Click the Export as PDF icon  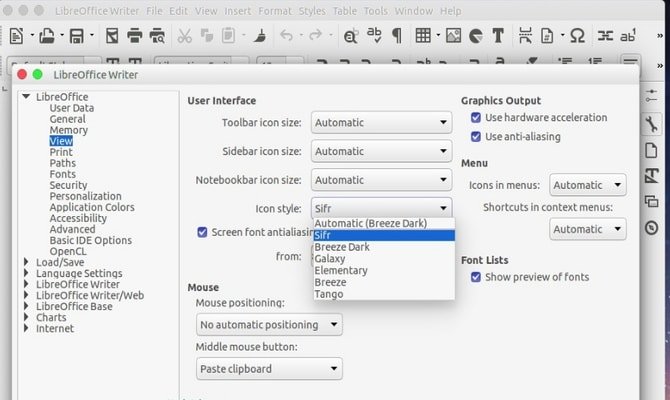pos(112,36)
